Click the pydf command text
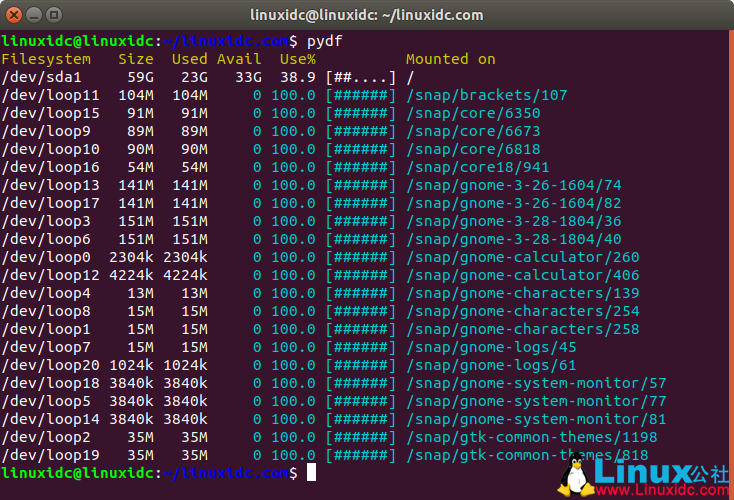 324,42
